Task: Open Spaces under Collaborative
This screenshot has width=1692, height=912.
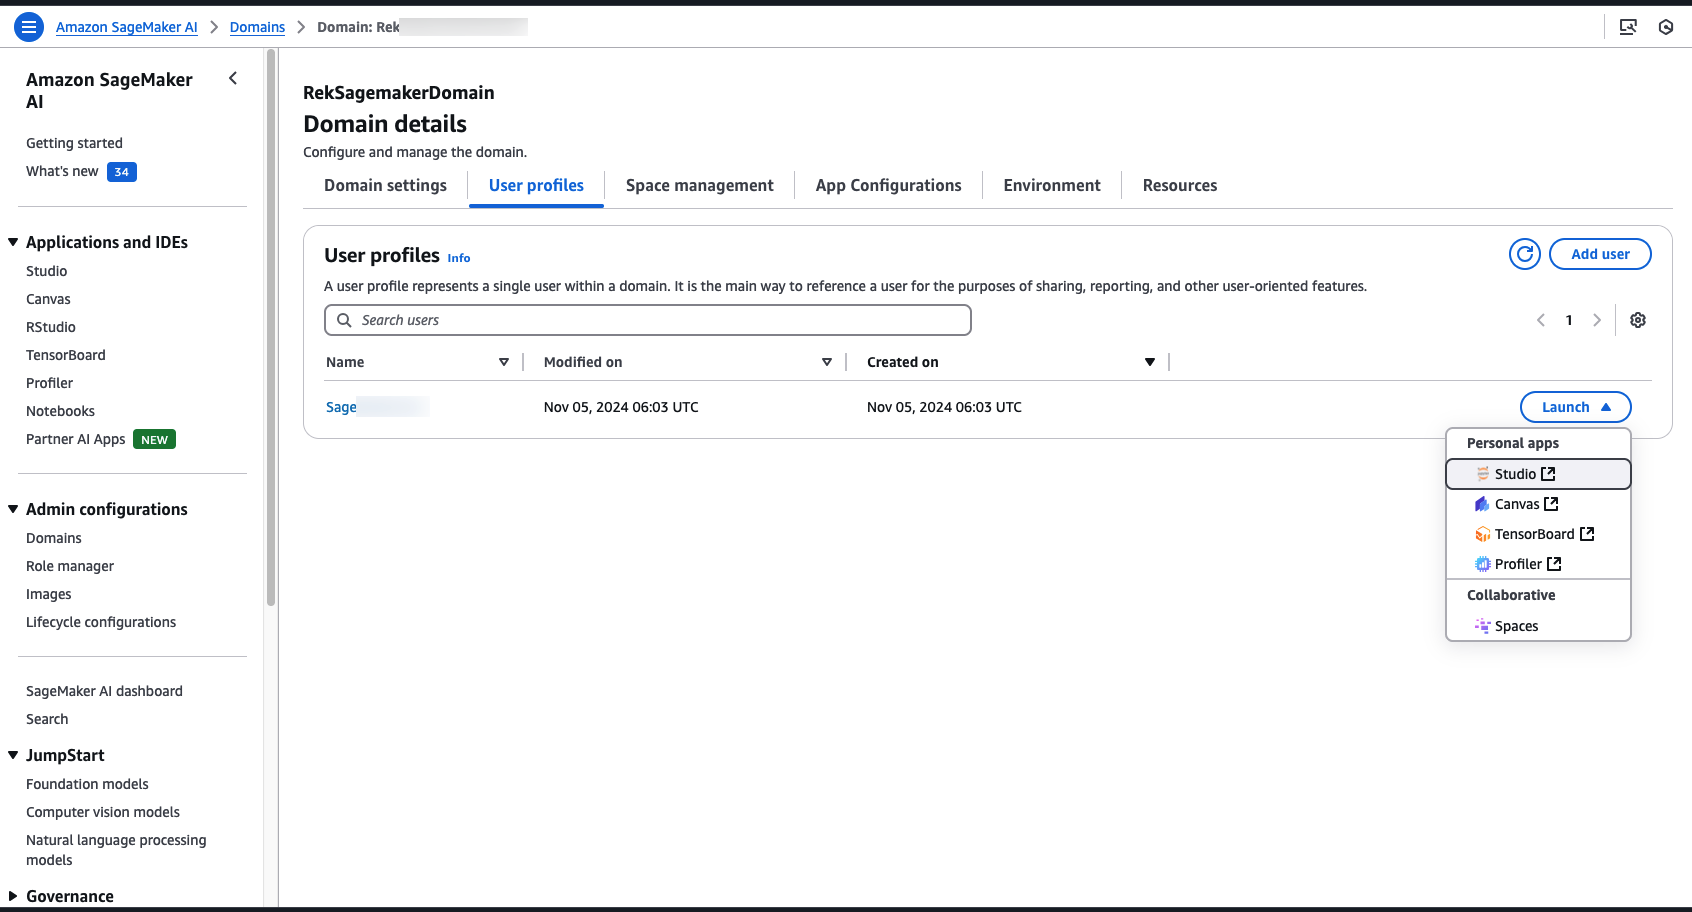Action: coord(1538,626)
